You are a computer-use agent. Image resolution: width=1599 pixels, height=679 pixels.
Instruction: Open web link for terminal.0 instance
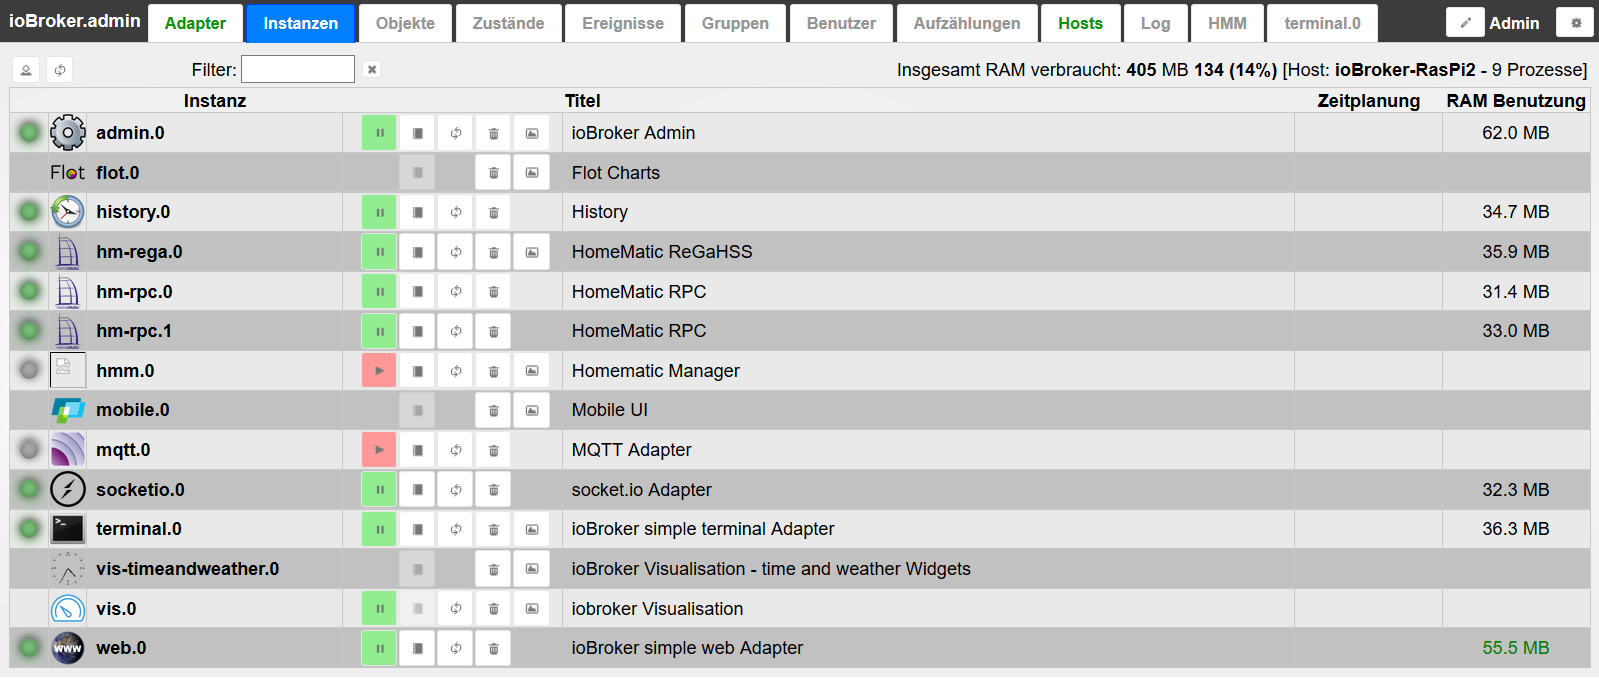(x=531, y=529)
